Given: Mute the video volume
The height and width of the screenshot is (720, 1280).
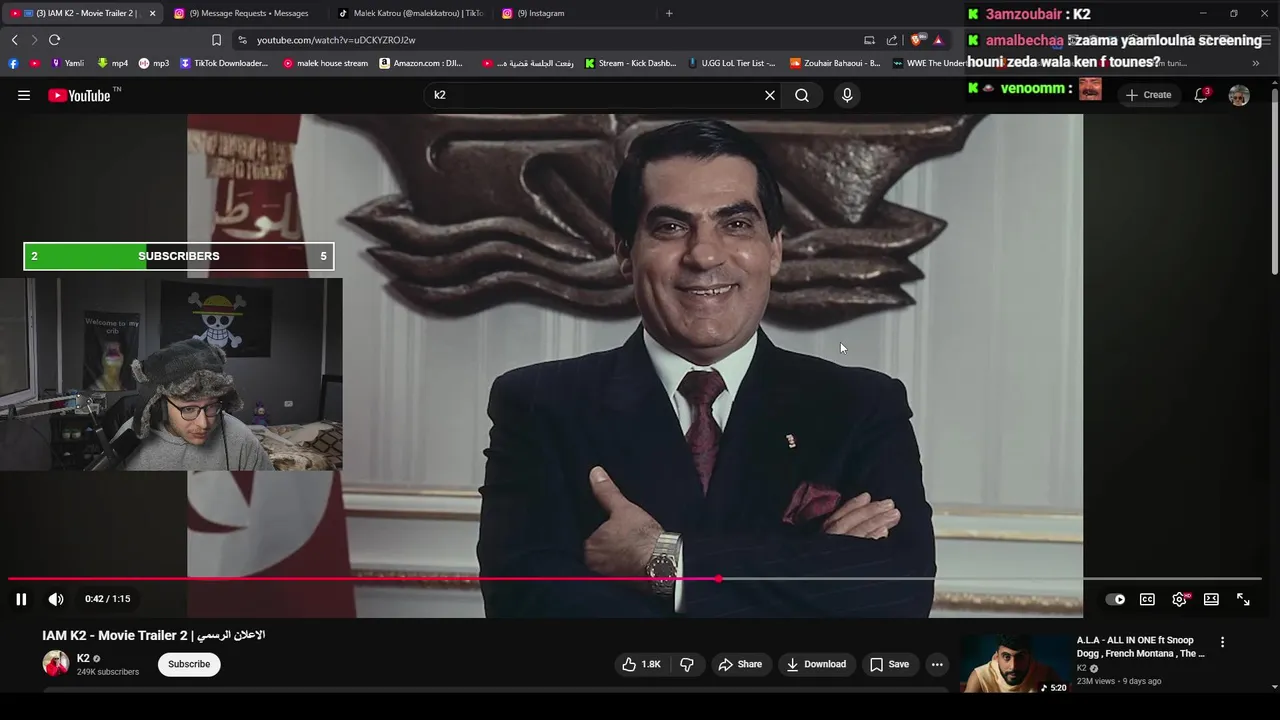Looking at the screenshot, I should [x=56, y=599].
